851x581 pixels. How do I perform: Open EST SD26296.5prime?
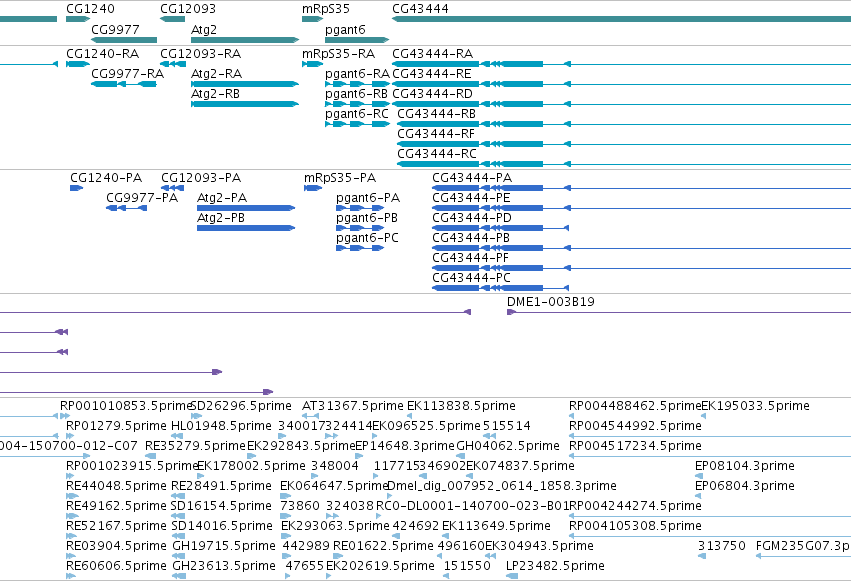click(241, 406)
